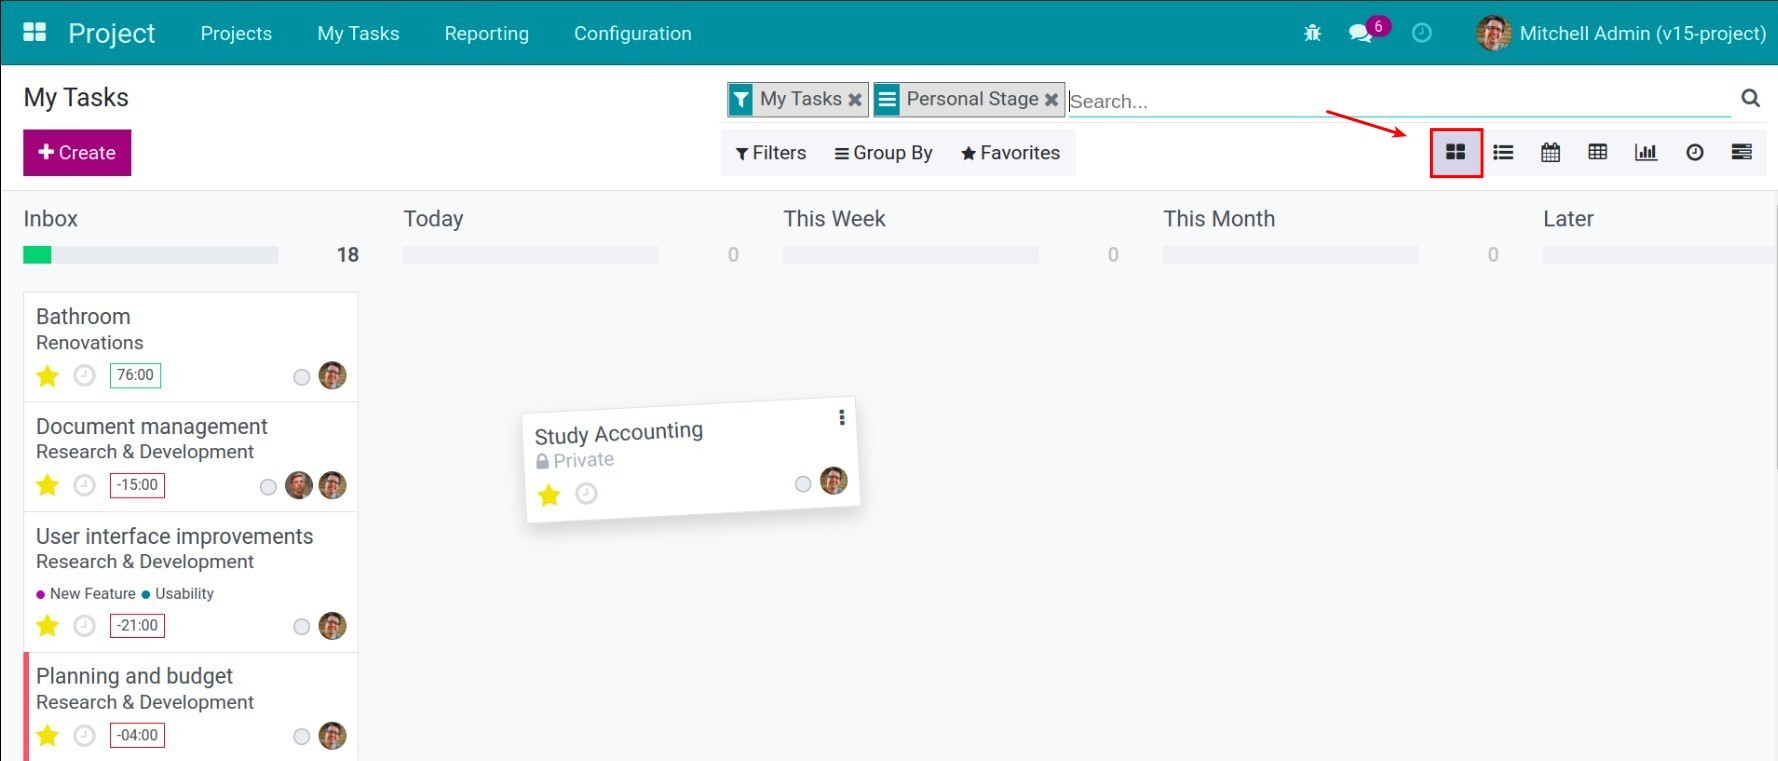Click assignee avatar on Planning and budget card
This screenshot has width=1778, height=761.
point(332,736)
